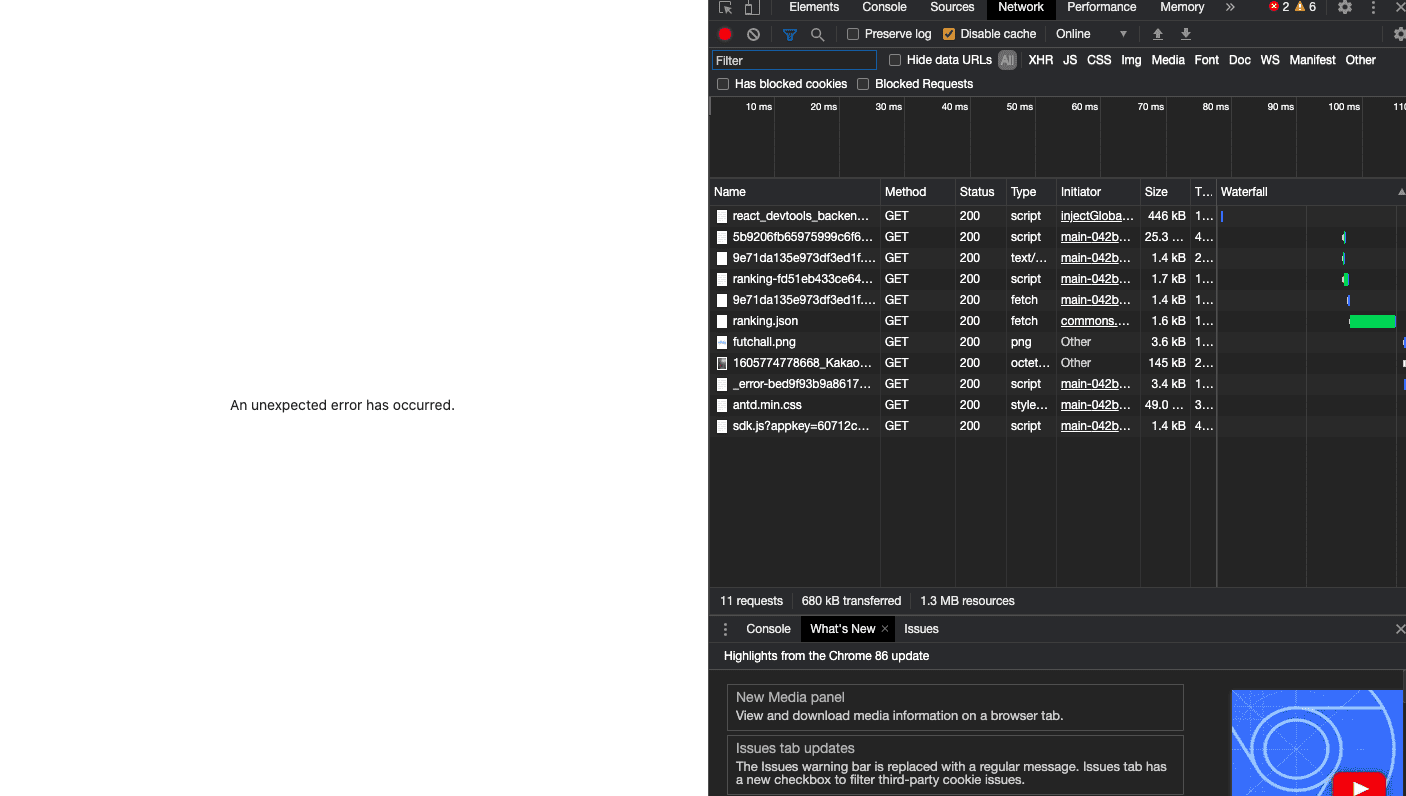The height and width of the screenshot is (796, 1406).
Task: Open network search with magnifier icon
Action: click(817, 34)
